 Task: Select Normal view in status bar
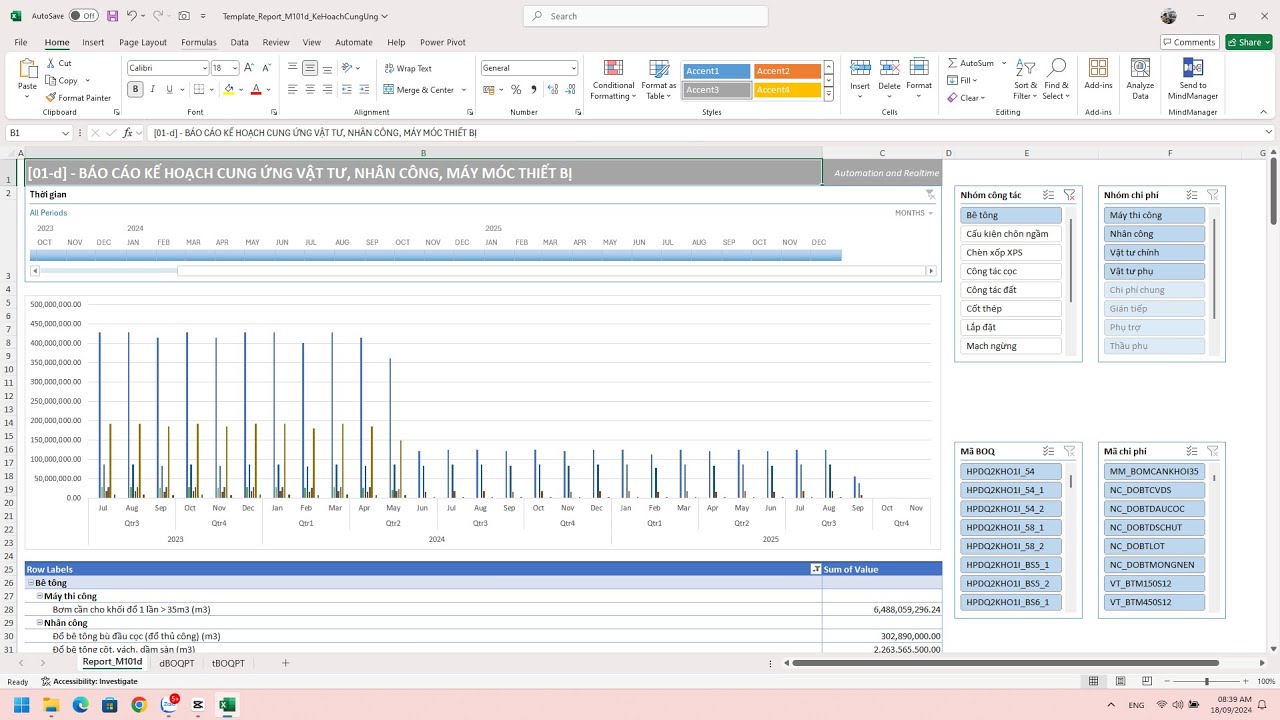1093,681
